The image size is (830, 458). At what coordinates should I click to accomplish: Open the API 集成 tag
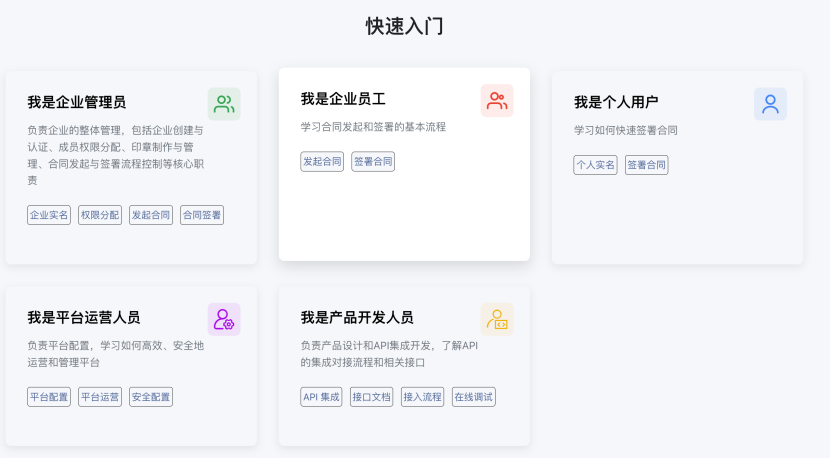coord(321,397)
